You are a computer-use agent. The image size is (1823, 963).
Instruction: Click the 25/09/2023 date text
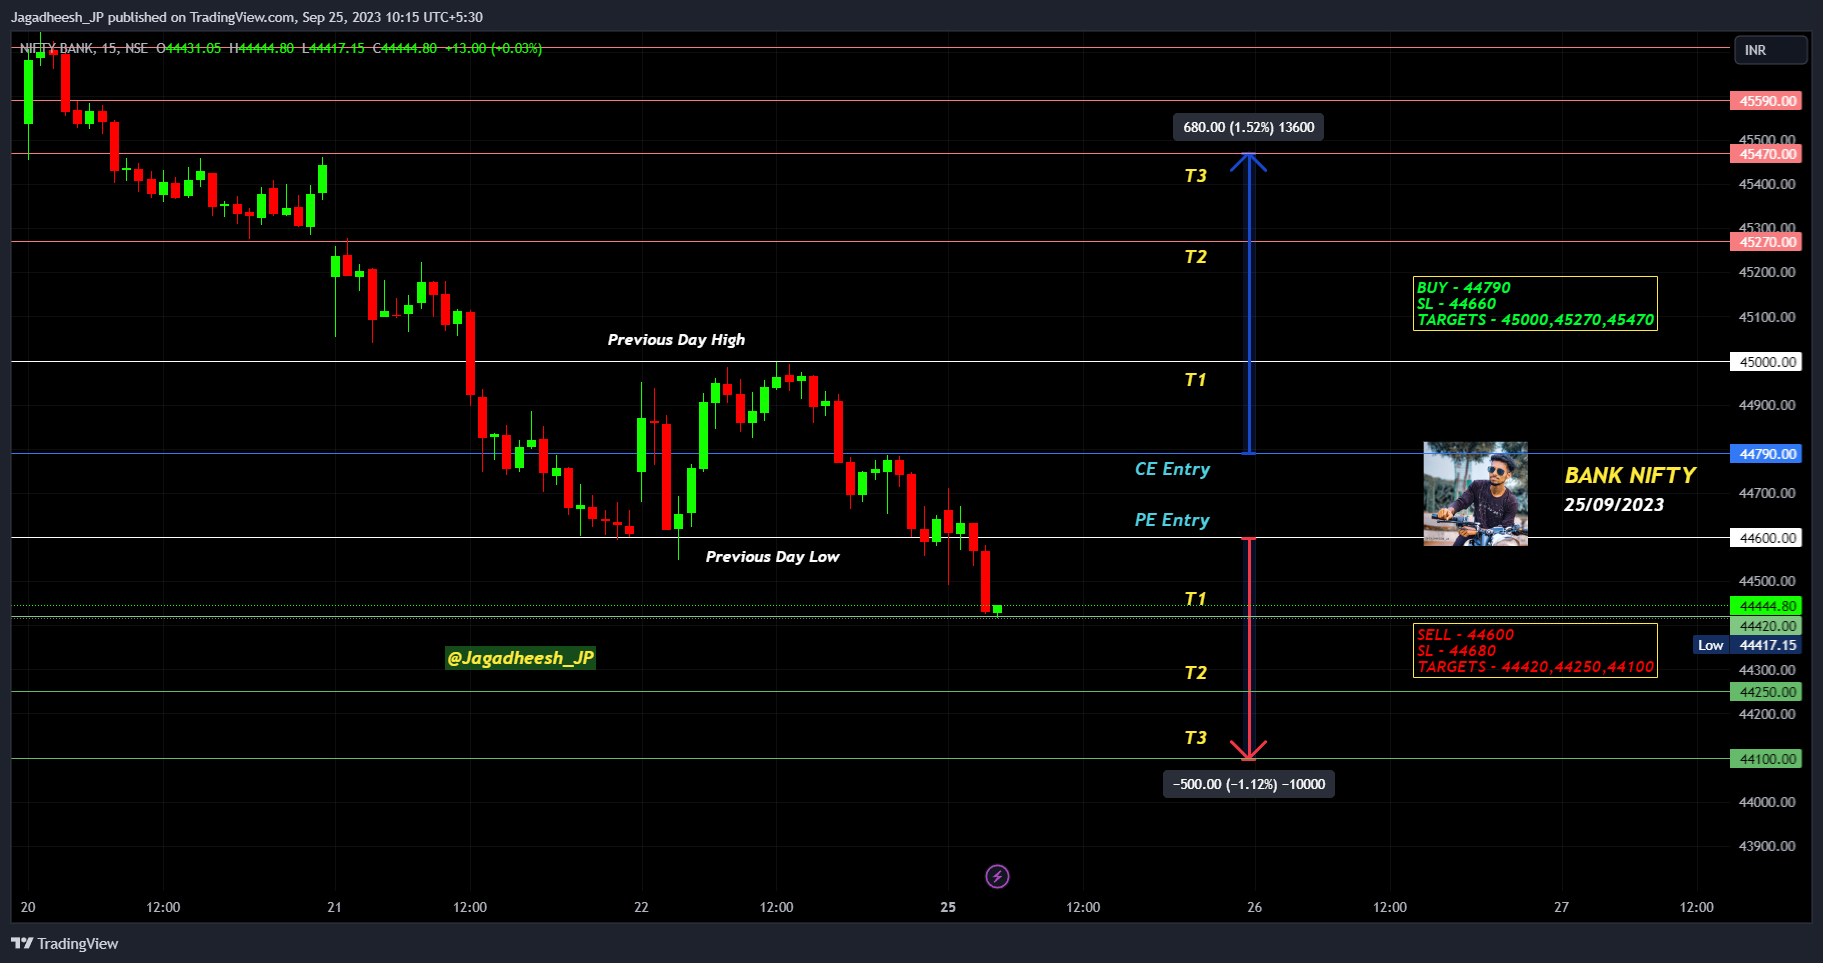pyautogui.click(x=1614, y=505)
